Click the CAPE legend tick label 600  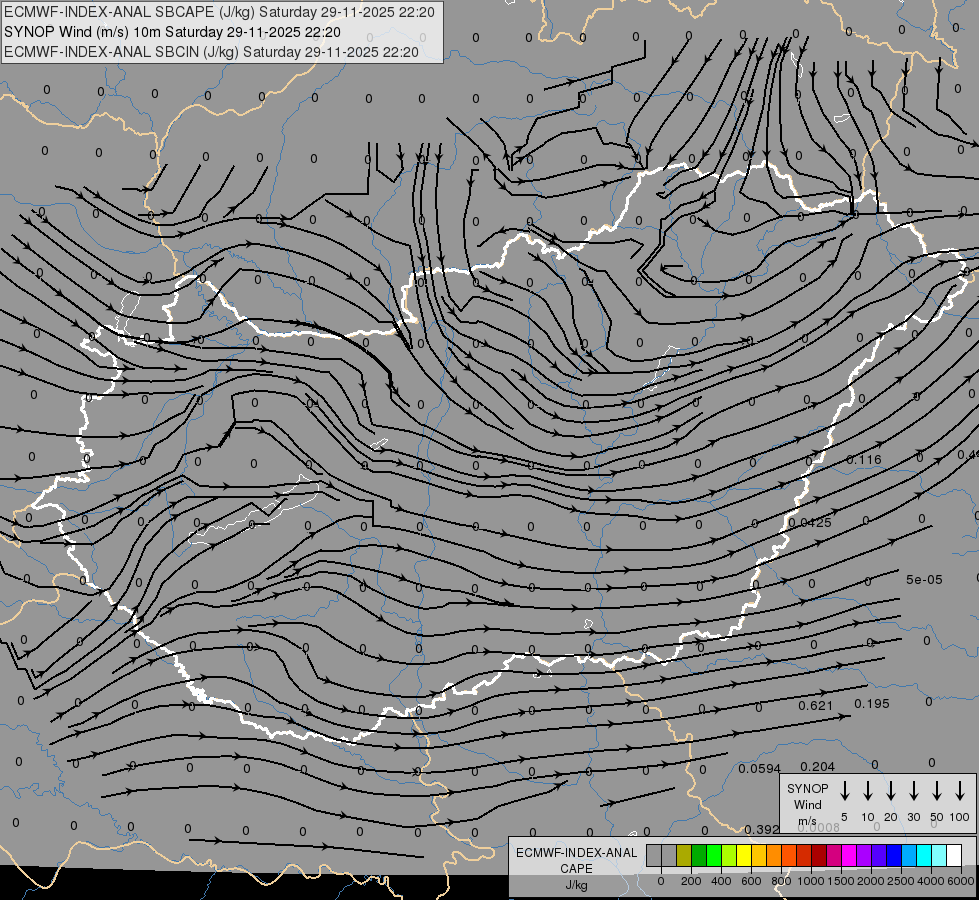751,881
